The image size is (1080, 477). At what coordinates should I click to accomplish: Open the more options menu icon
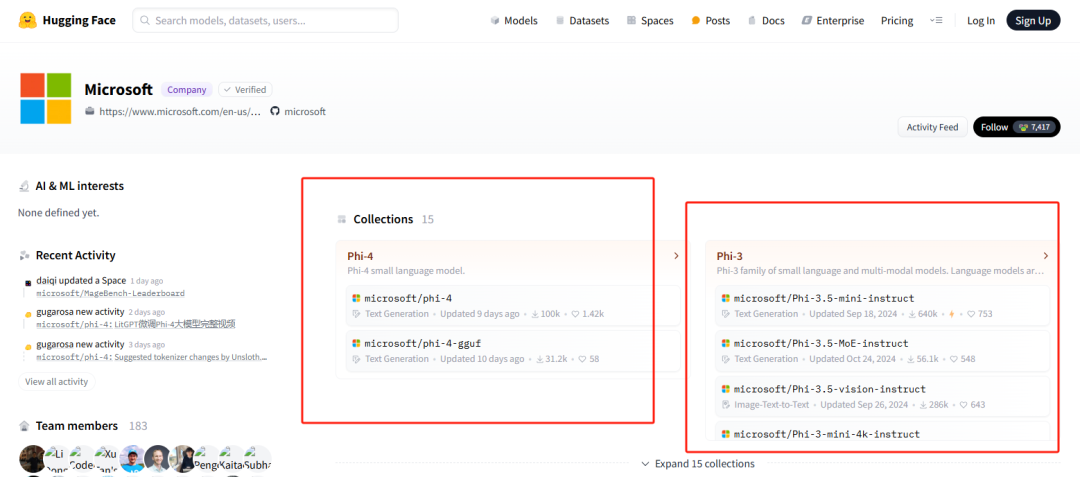point(935,21)
